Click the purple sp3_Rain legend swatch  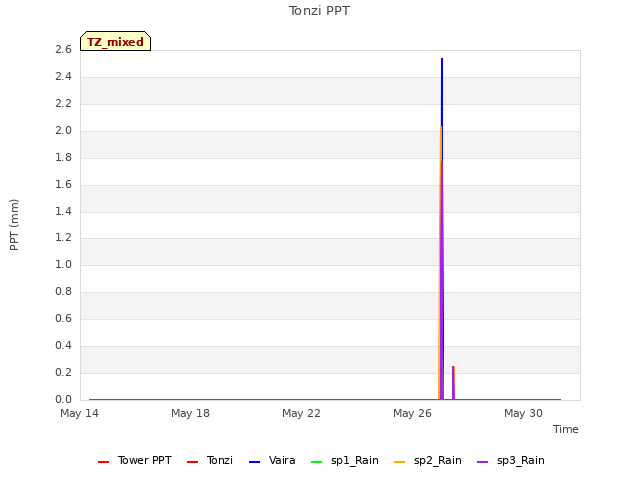[x=482, y=462]
